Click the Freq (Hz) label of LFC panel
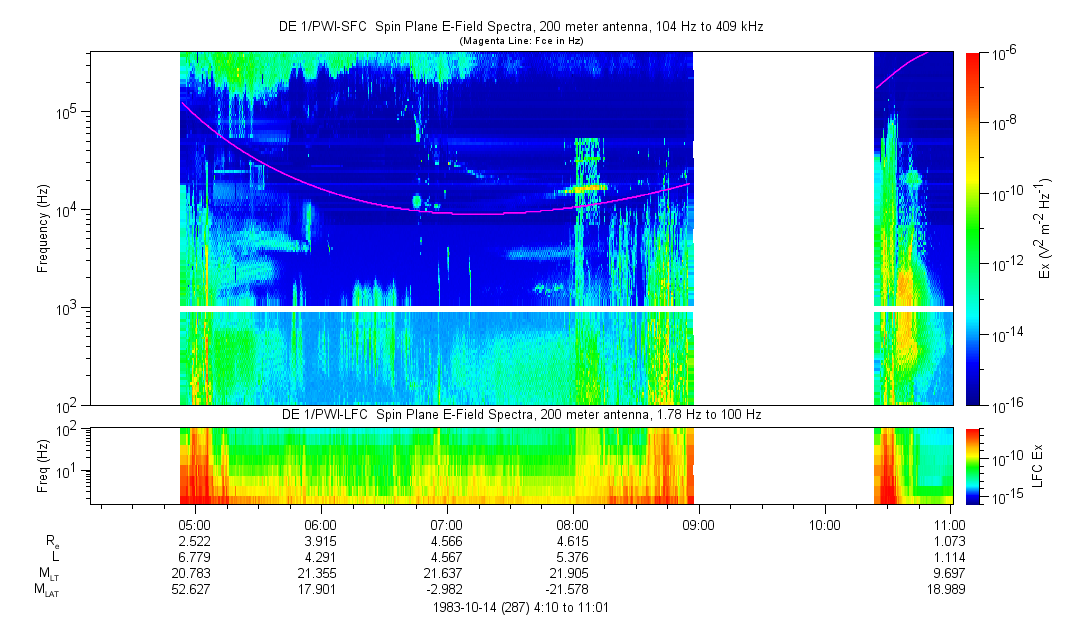 pos(43,466)
